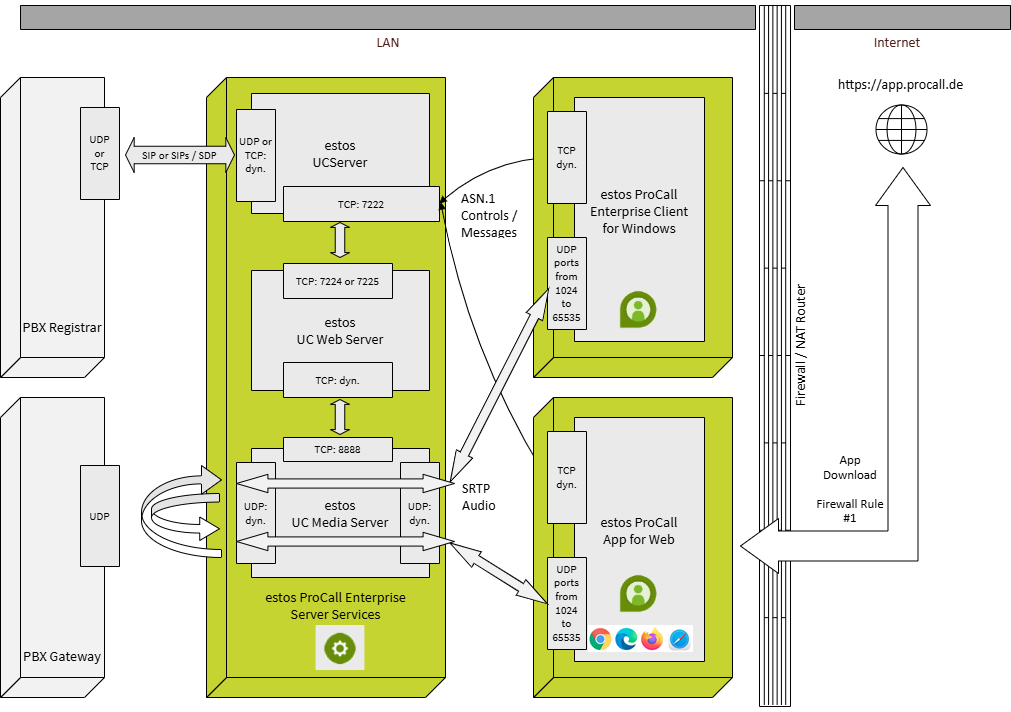This screenshot has height=712, width=1011.
Task: Click ProCall logo in Enterprise Client box
Action: coord(637,309)
